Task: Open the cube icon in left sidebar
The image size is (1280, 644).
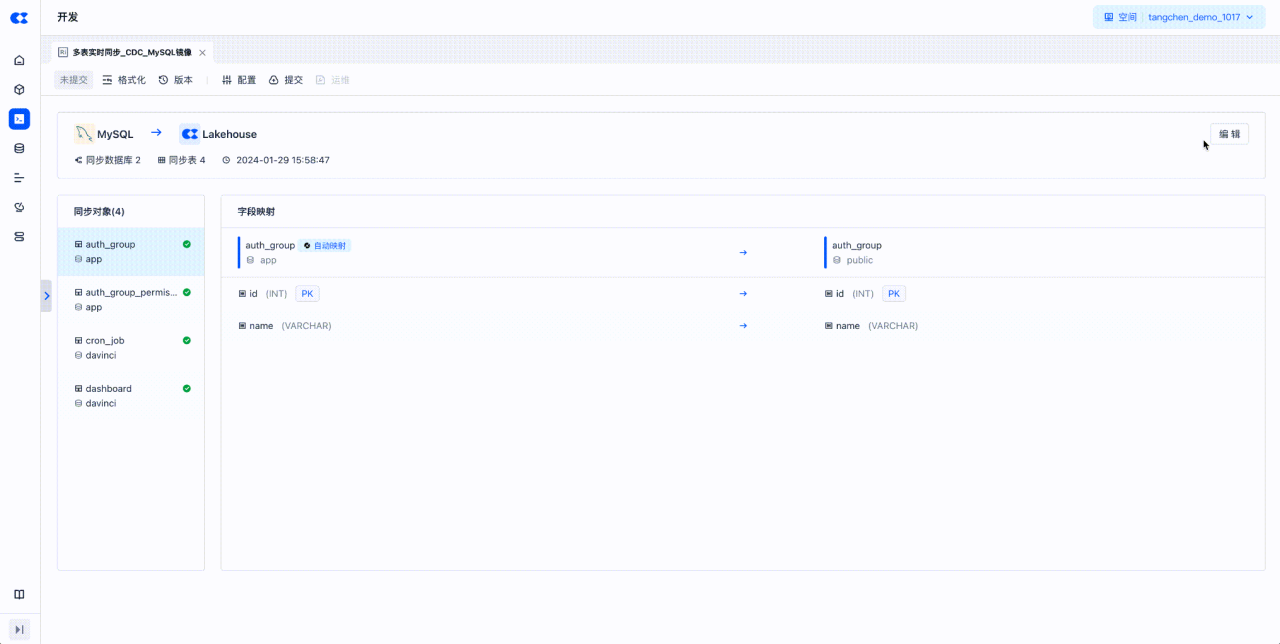Action: (19, 89)
